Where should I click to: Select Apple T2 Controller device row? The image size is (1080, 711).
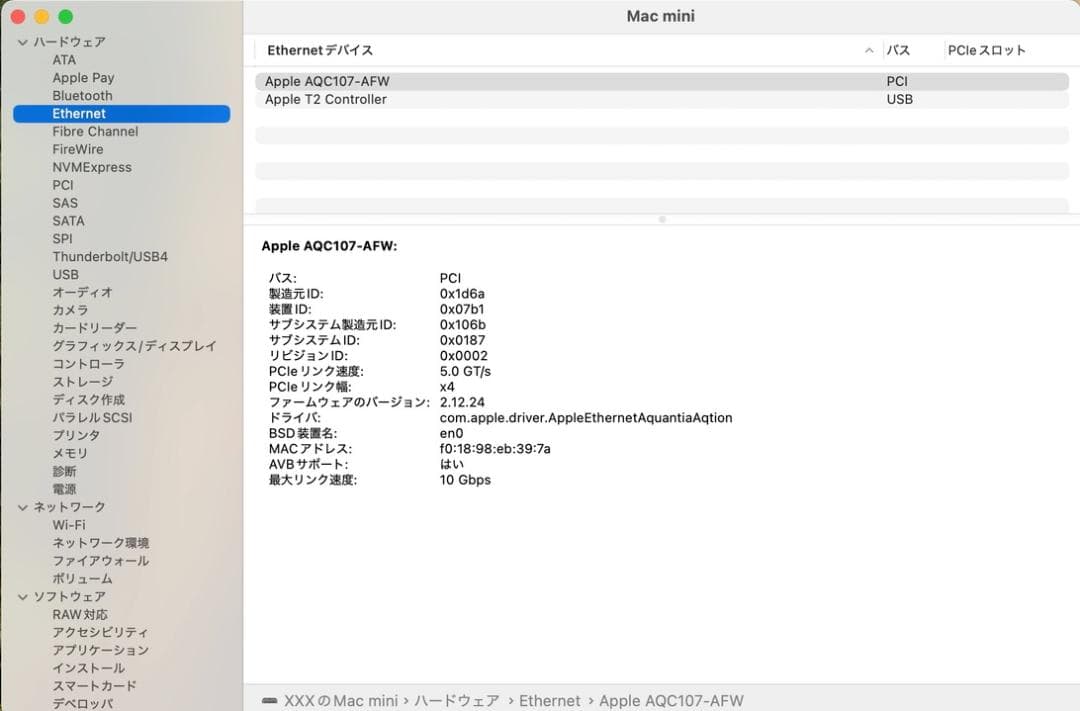[x=662, y=100]
